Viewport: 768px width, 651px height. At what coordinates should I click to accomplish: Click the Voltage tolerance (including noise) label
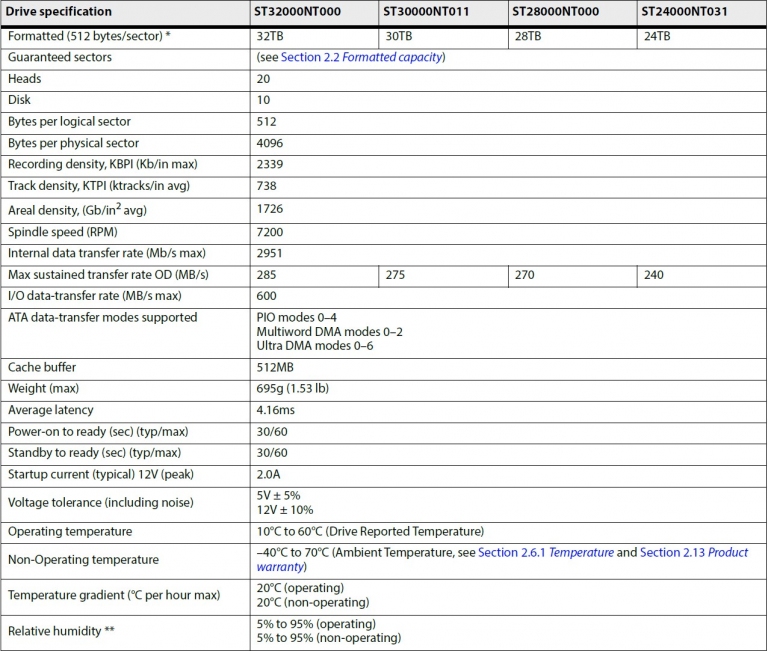100,503
